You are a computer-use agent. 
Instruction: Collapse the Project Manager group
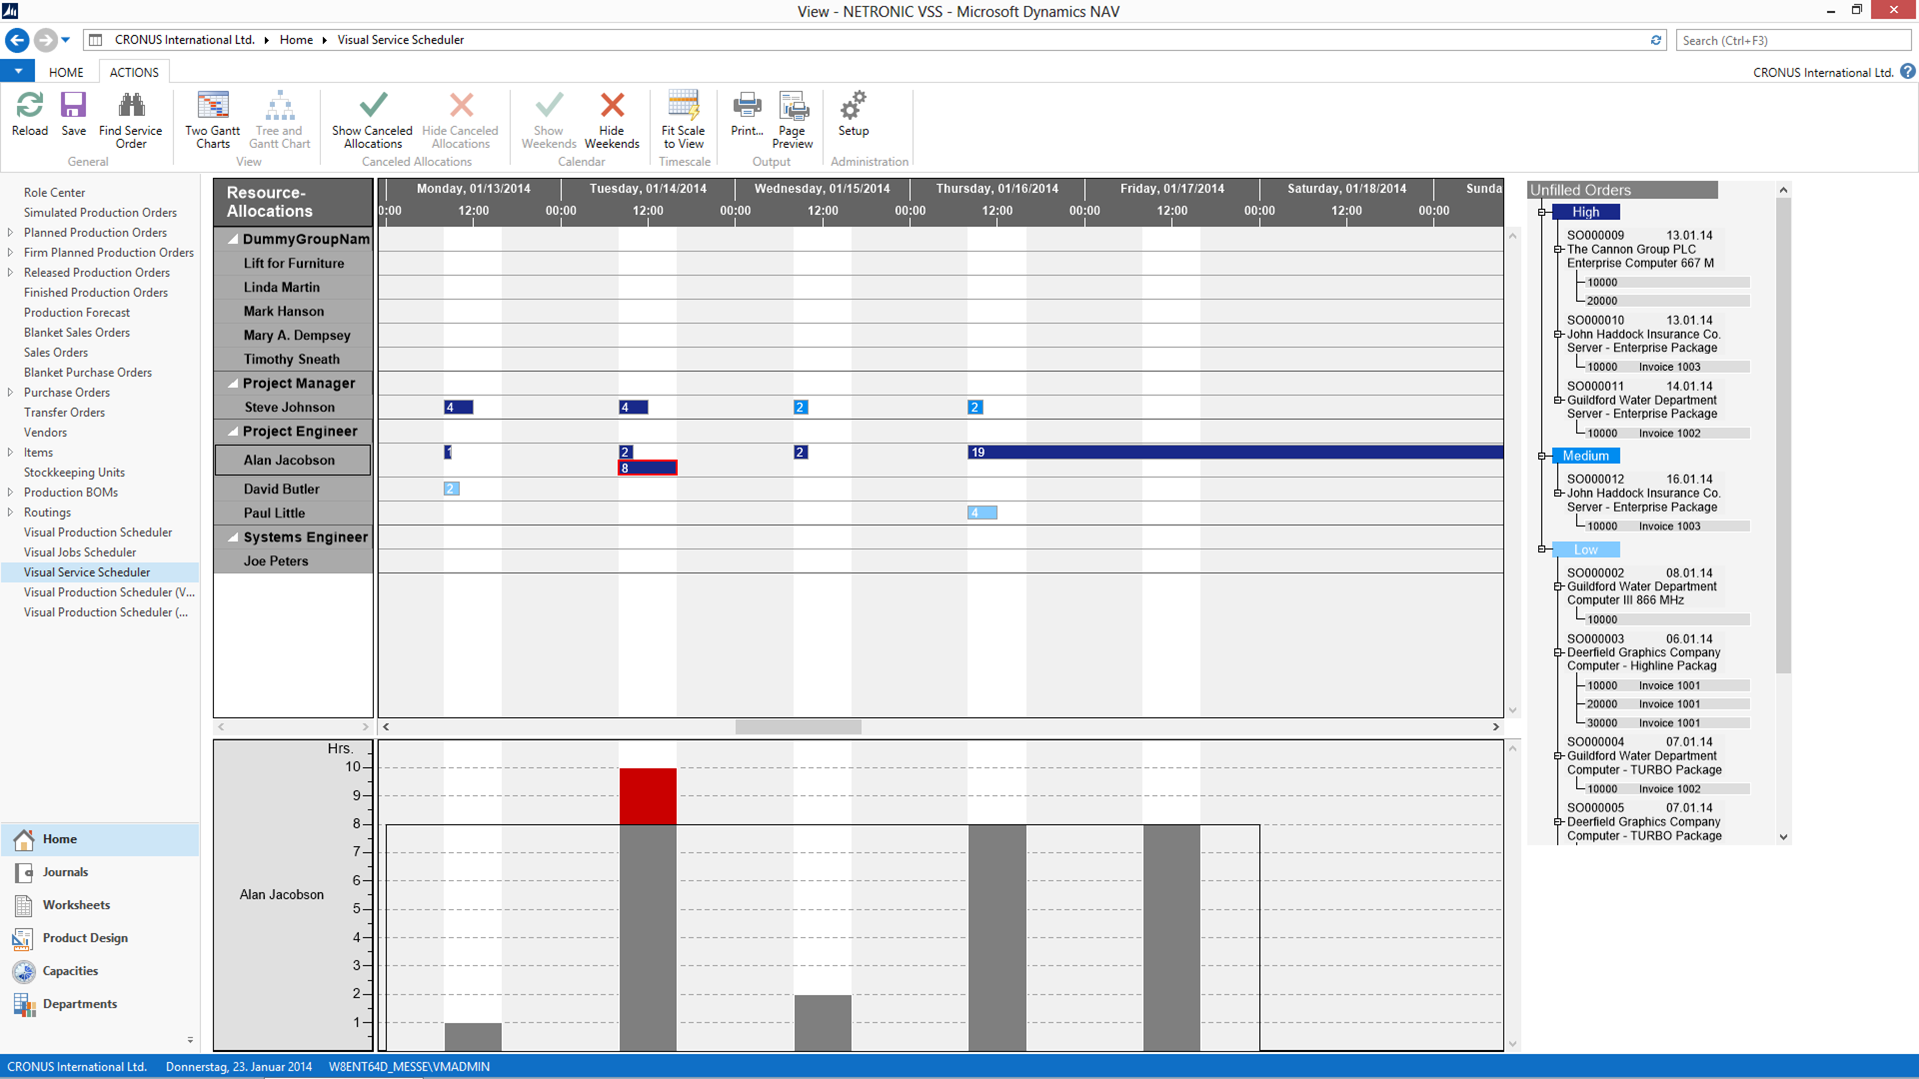click(232, 384)
